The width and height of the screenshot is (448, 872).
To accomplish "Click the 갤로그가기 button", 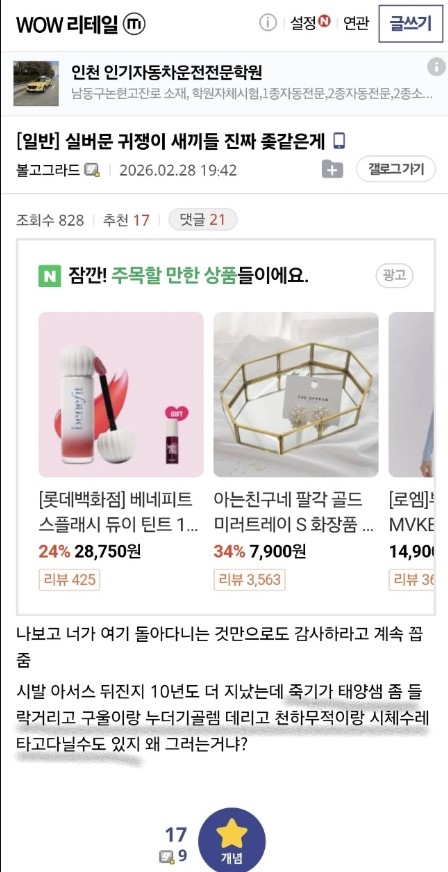I will point(396,169).
